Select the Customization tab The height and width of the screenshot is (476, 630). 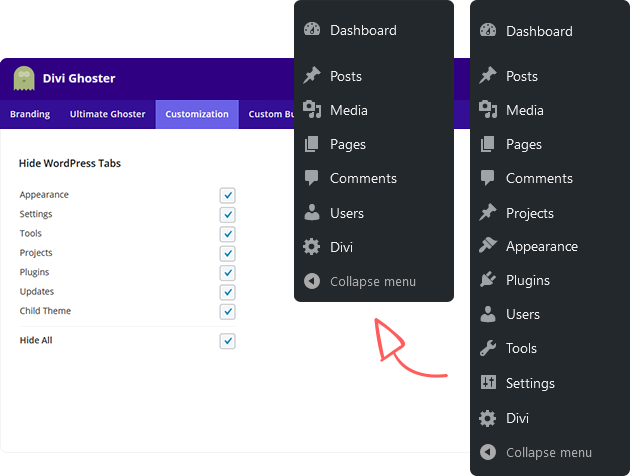click(x=197, y=114)
